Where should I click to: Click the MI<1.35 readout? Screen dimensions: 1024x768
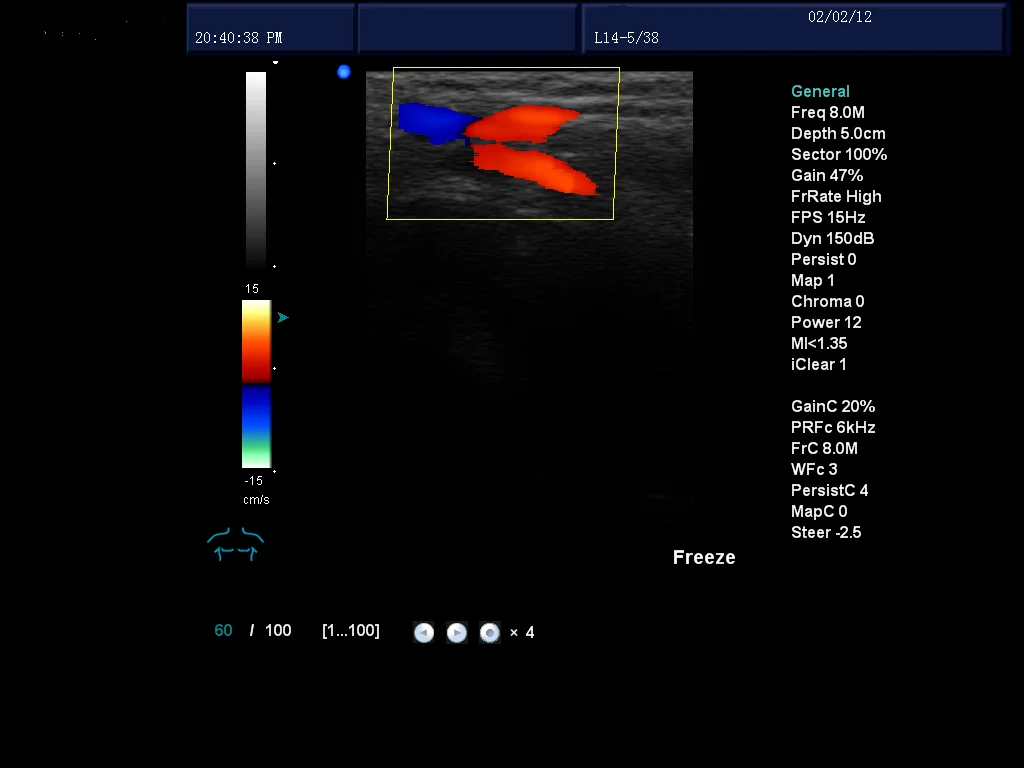coord(819,343)
